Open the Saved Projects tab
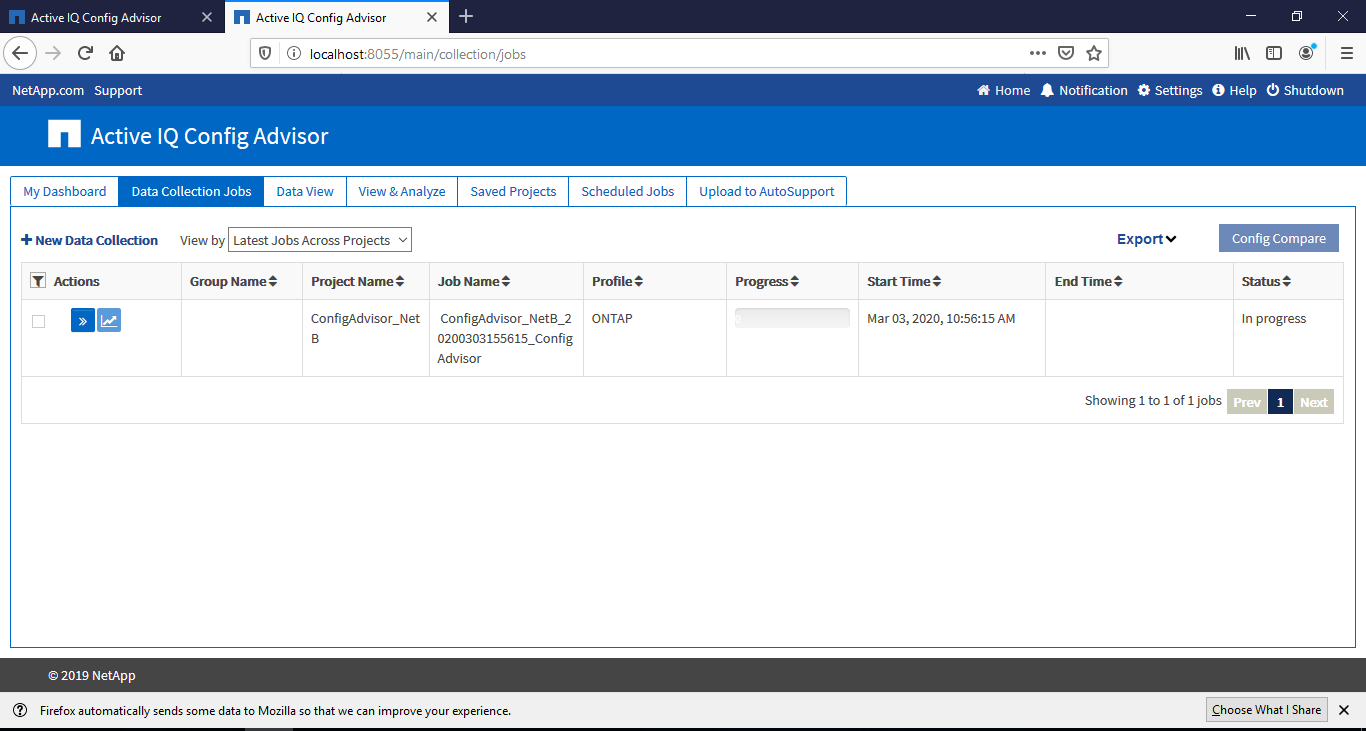Viewport: 1366px width, 731px height. tap(513, 191)
